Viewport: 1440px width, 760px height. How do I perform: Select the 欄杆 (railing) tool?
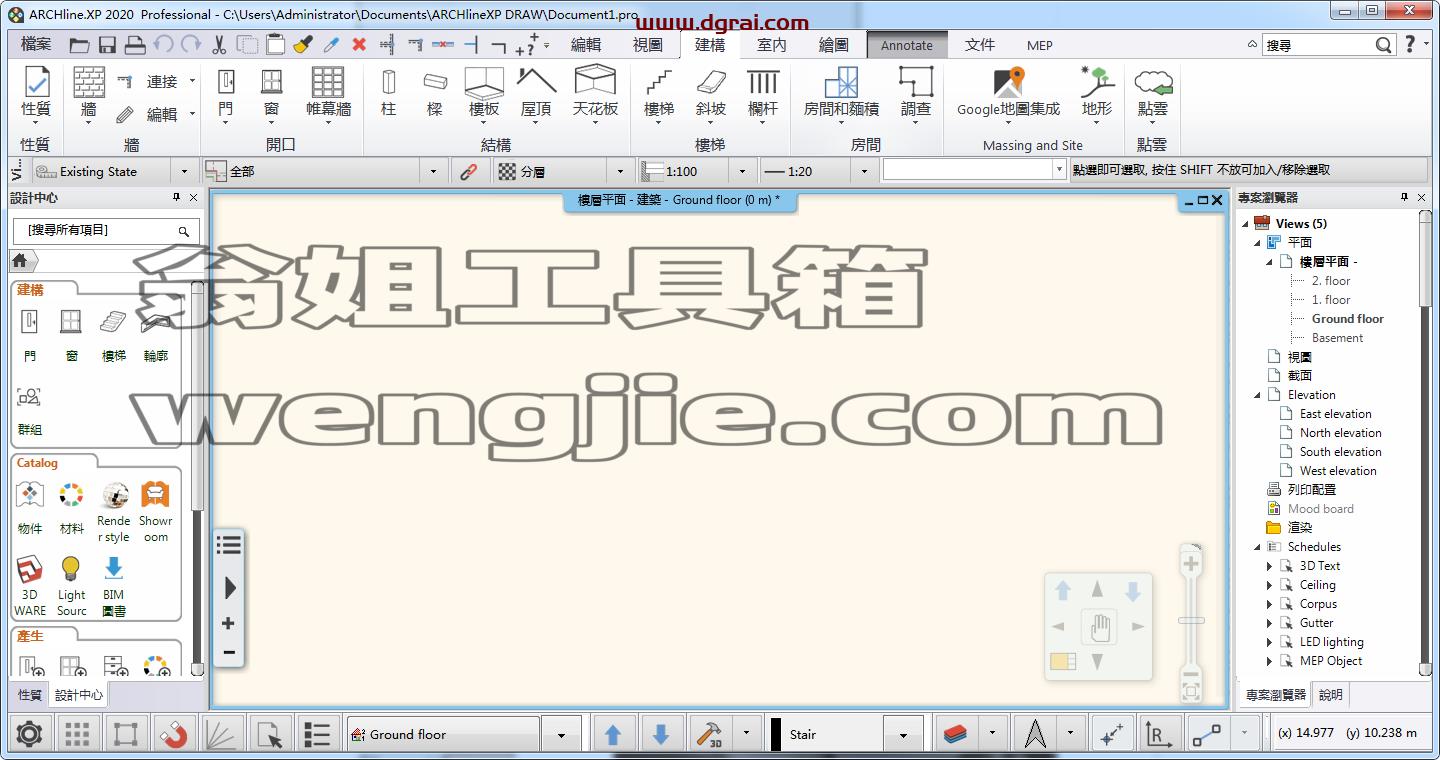(763, 93)
